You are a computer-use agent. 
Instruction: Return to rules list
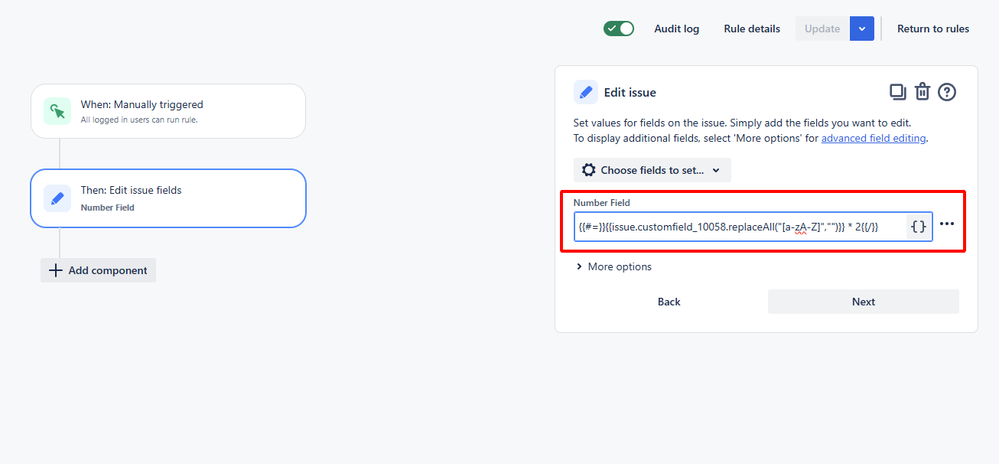click(x=933, y=29)
